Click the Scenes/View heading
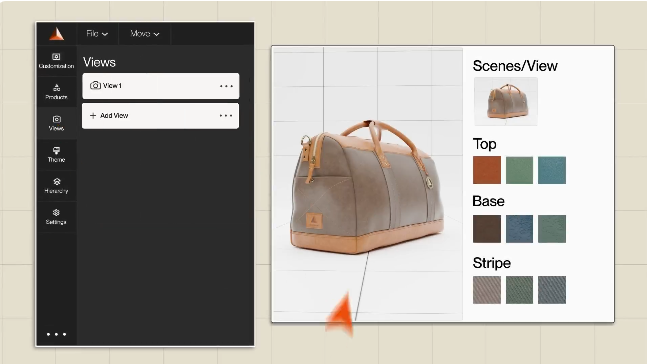The height and width of the screenshot is (364, 647). point(515,66)
